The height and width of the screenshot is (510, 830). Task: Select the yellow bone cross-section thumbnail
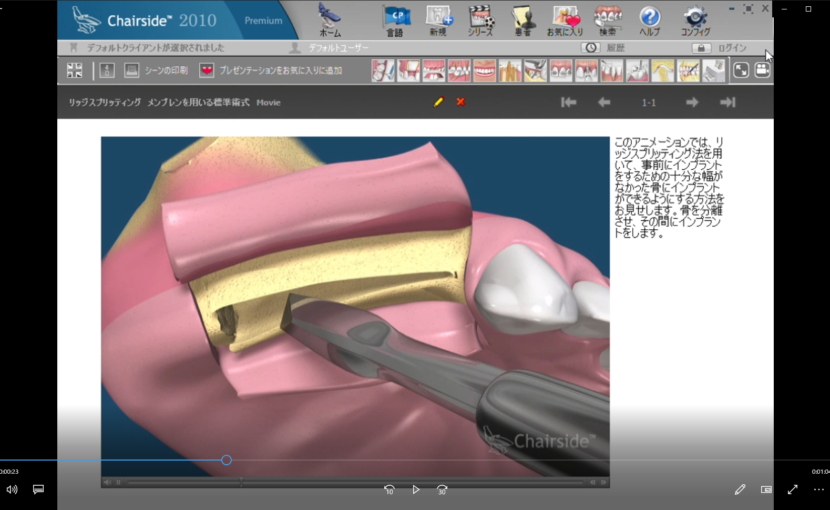(x=662, y=70)
